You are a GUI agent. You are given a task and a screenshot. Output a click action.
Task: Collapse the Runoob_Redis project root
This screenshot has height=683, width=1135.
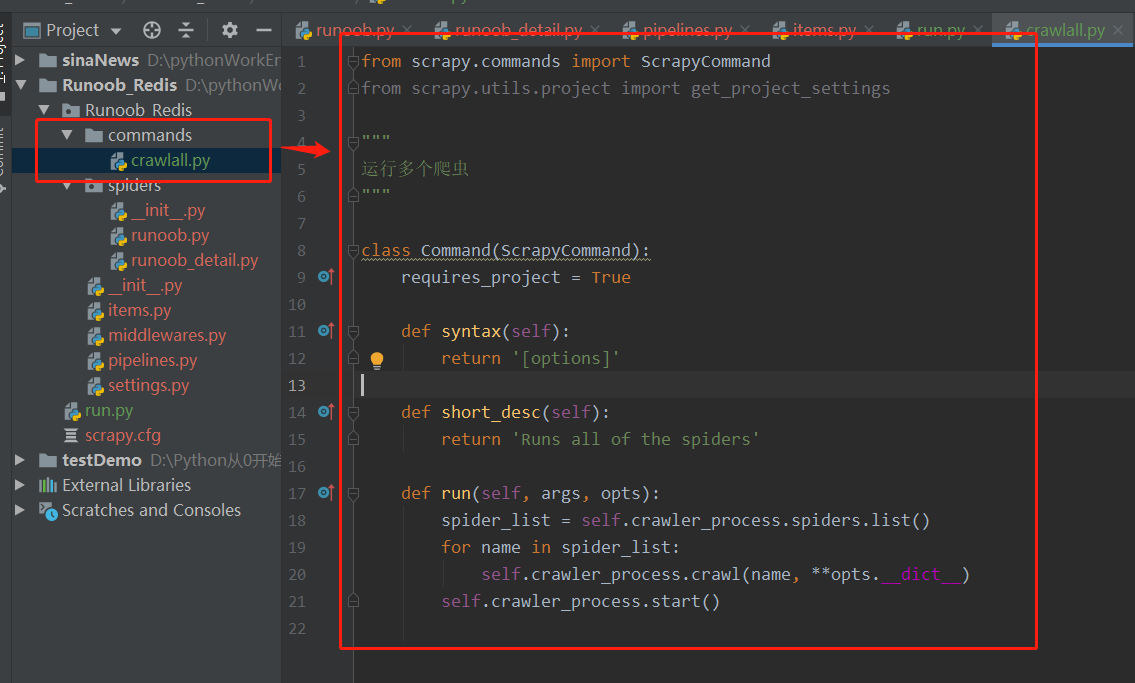tap(20, 85)
